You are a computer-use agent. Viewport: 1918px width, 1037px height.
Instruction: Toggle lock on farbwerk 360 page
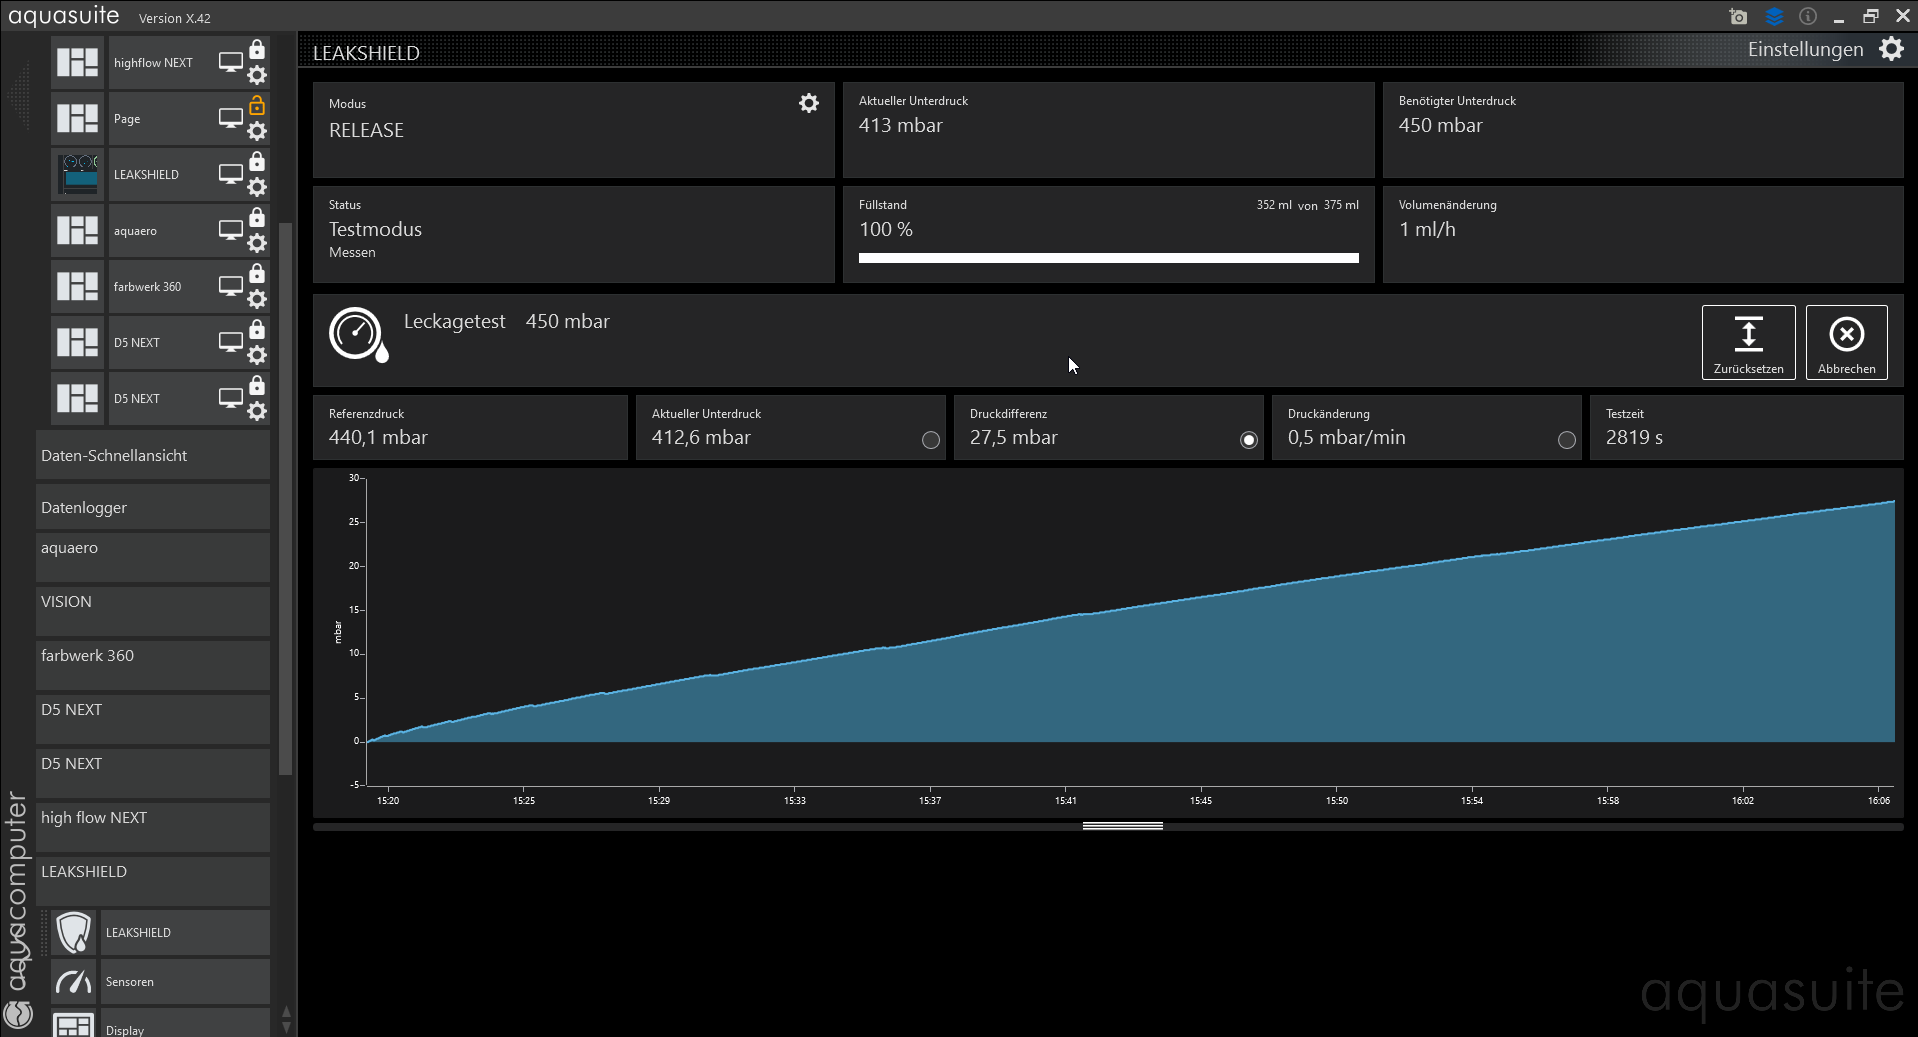click(257, 274)
